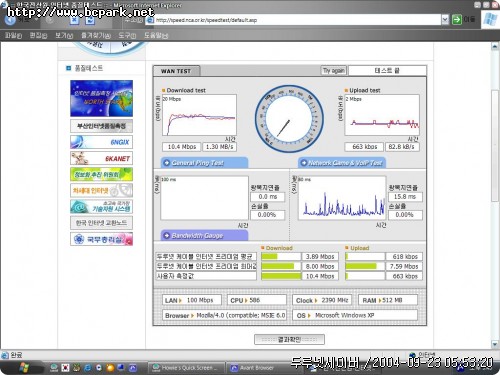
Task: Click the General Ping Test plus icon
Action: [167, 163]
